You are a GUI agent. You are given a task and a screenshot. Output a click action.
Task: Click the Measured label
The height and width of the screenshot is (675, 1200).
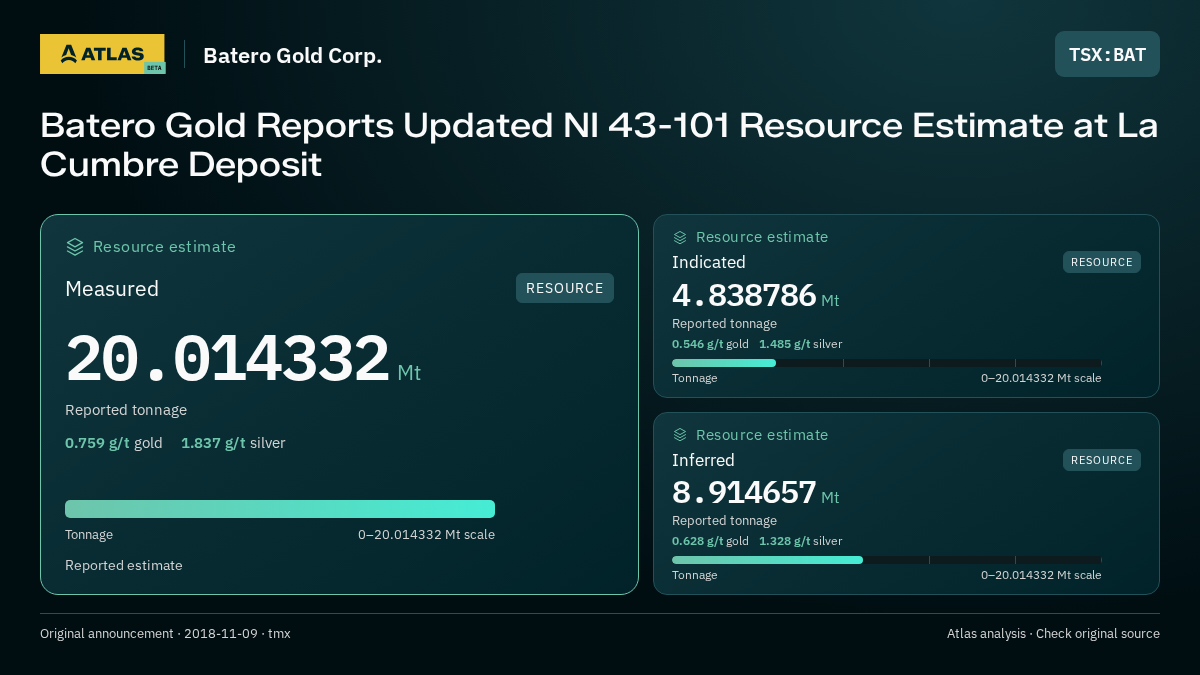pos(112,288)
